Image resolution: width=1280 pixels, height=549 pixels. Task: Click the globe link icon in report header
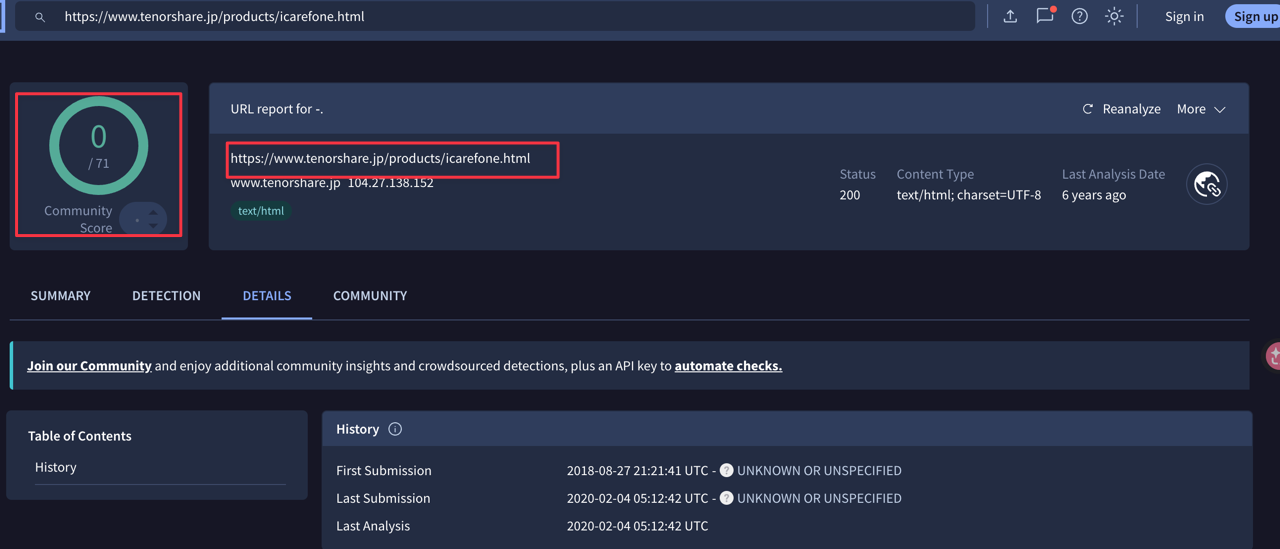coord(1207,185)
